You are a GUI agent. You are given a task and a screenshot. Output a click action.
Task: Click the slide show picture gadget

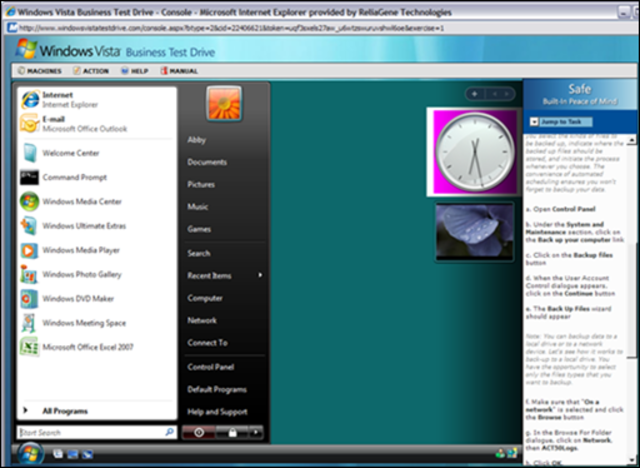(474, 232)
